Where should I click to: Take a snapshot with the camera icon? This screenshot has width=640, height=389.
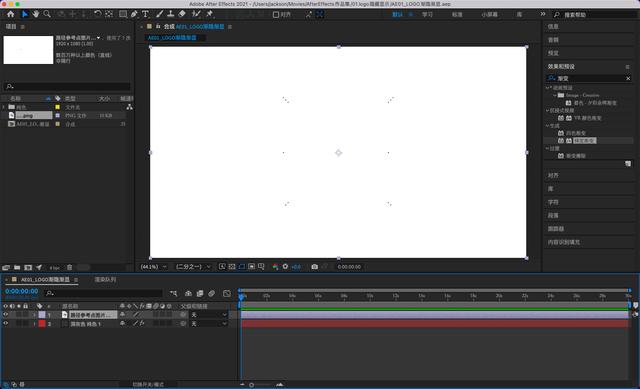pyautogui.click(x=314, y=267)
